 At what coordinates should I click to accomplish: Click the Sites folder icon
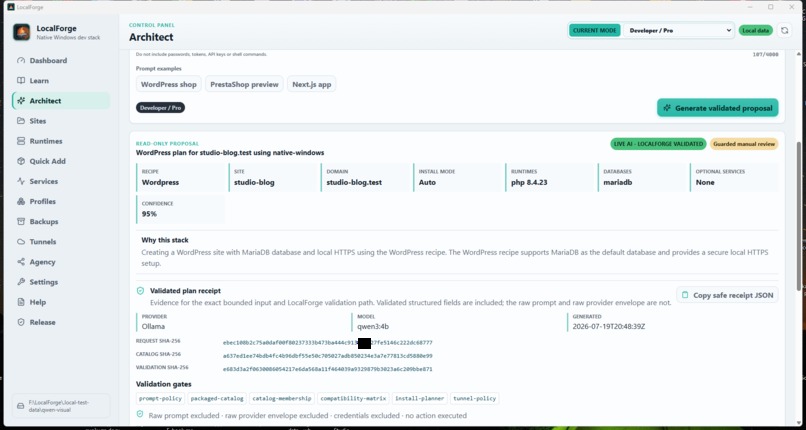tap(21, 121)
